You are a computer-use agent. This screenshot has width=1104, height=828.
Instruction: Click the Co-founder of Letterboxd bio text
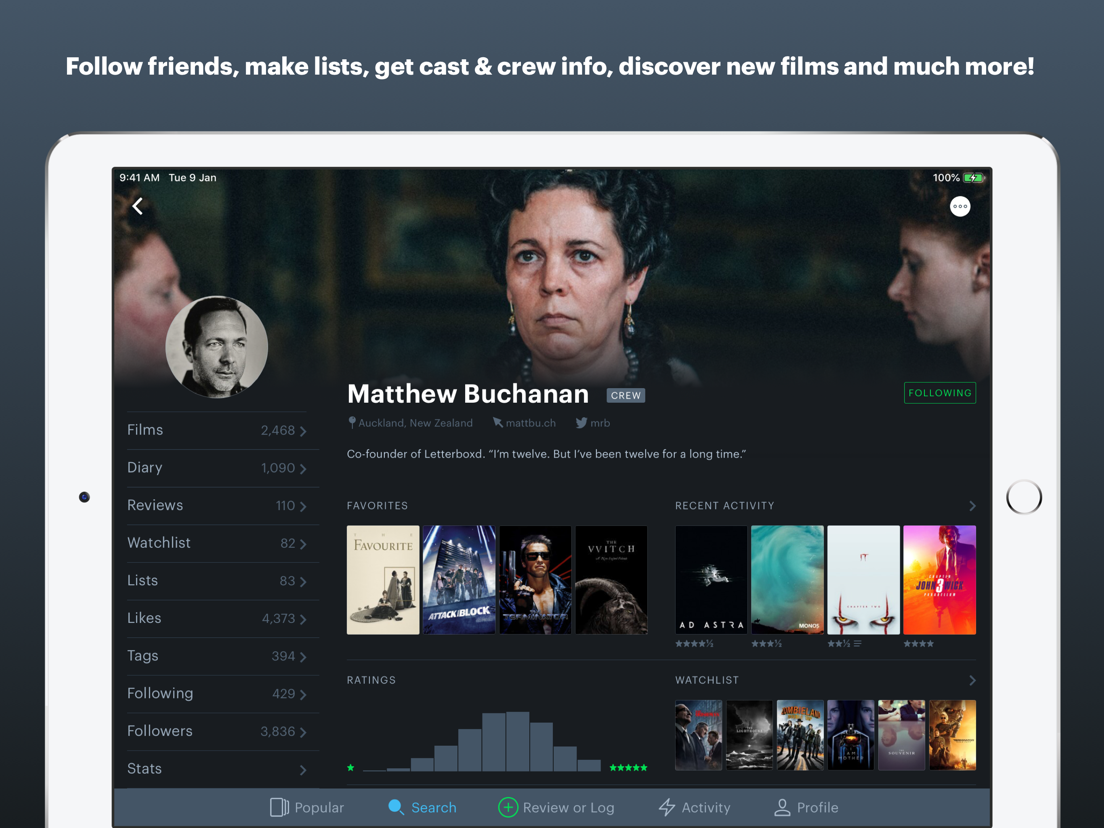[x=546, y=454]
